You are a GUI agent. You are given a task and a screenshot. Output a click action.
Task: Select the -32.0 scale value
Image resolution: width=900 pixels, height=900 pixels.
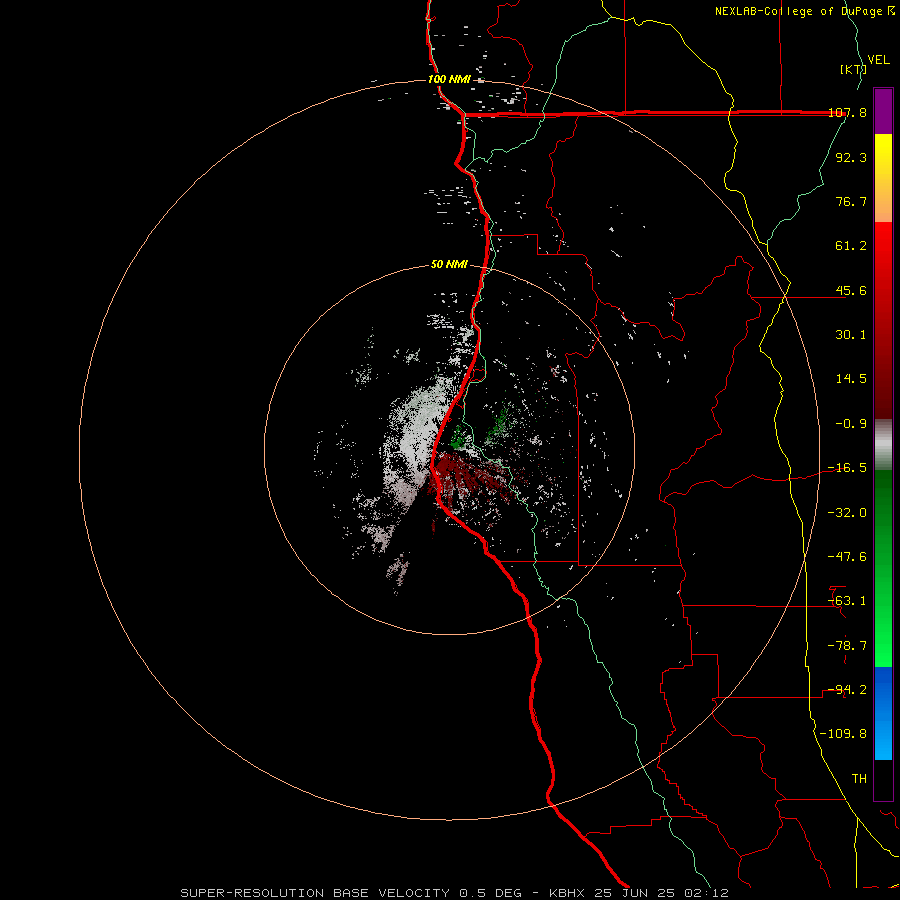pos(847,513)
